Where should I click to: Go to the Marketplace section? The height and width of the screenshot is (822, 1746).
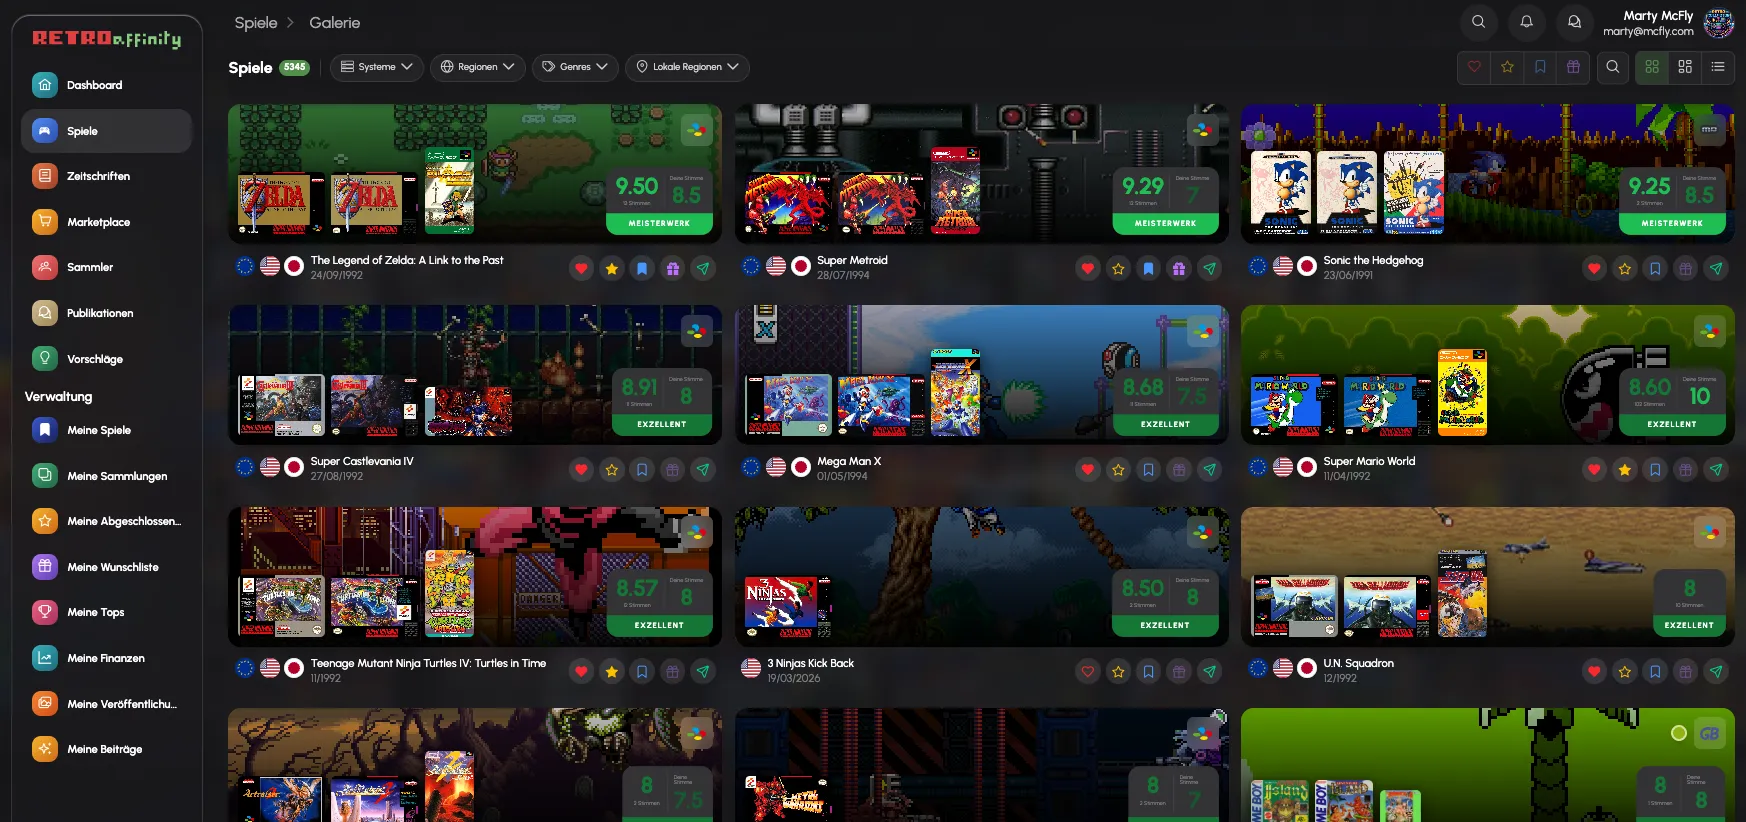pyautogui.click(x=106, y=222)
